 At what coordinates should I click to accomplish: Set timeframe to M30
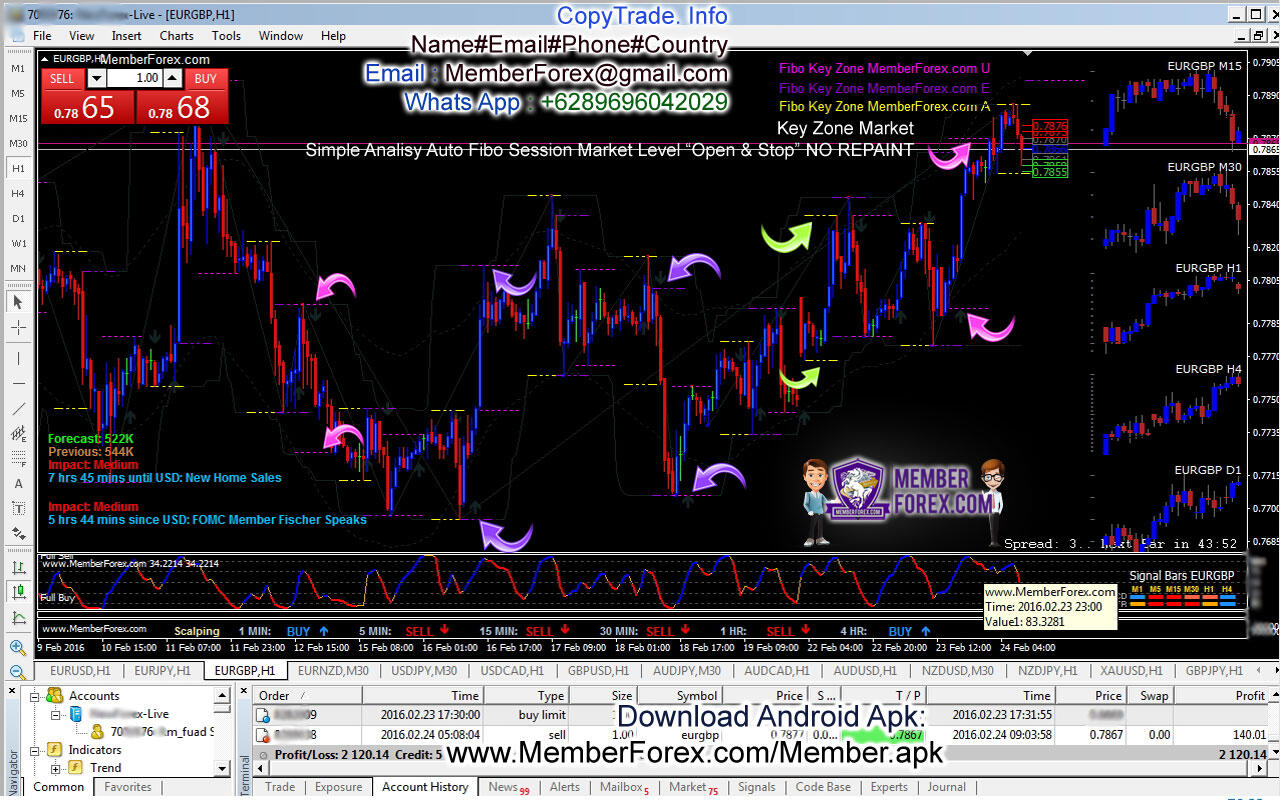(18, 143)
